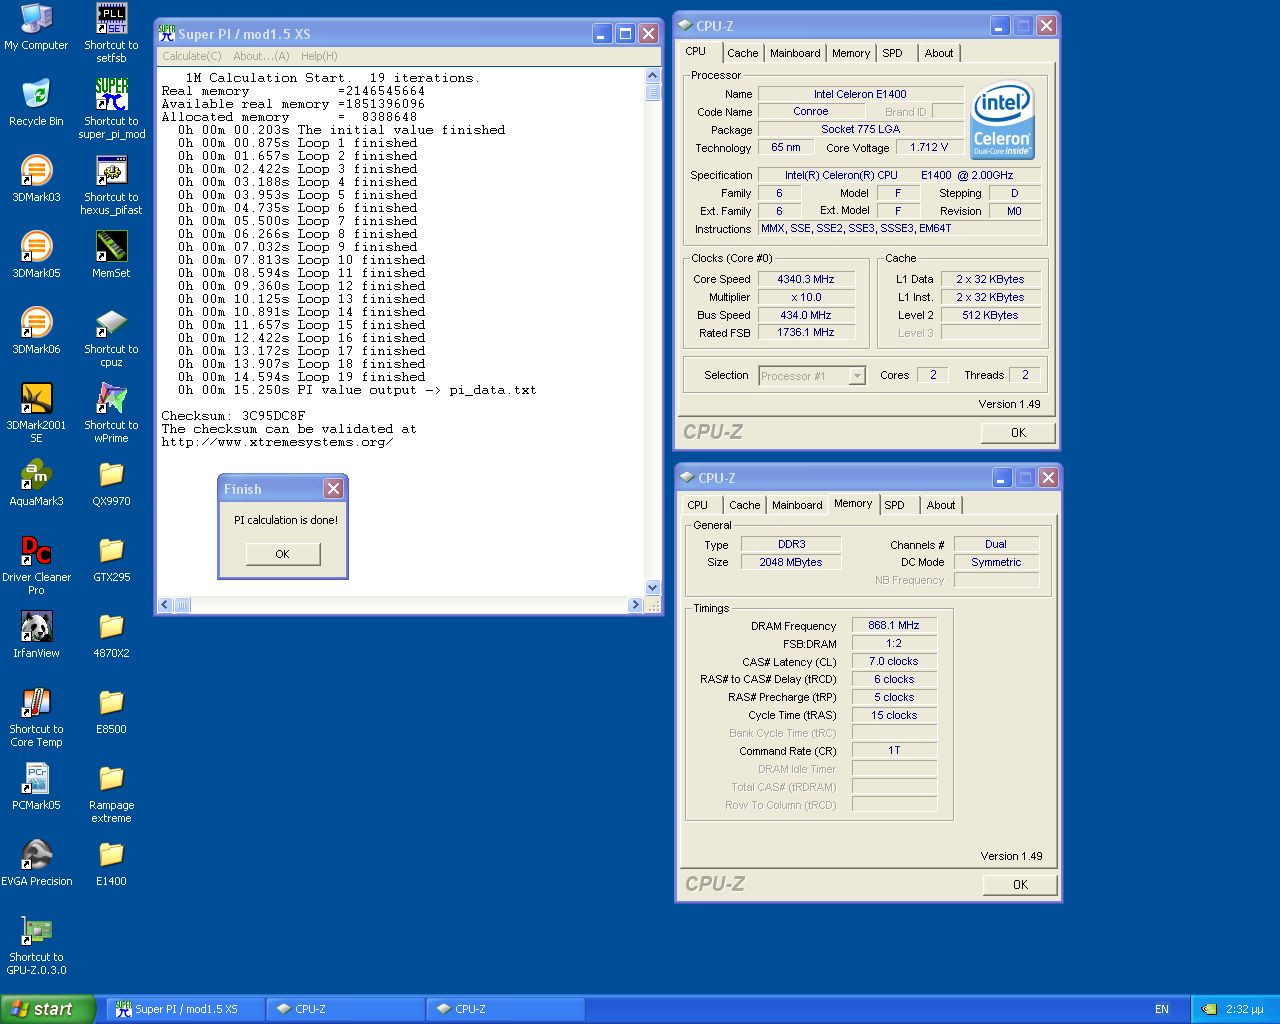The height and width of the screenshot is (1024, 1280).
Task: Click the Intel Celeron logo in CPU-Z
Action: 1002,120
